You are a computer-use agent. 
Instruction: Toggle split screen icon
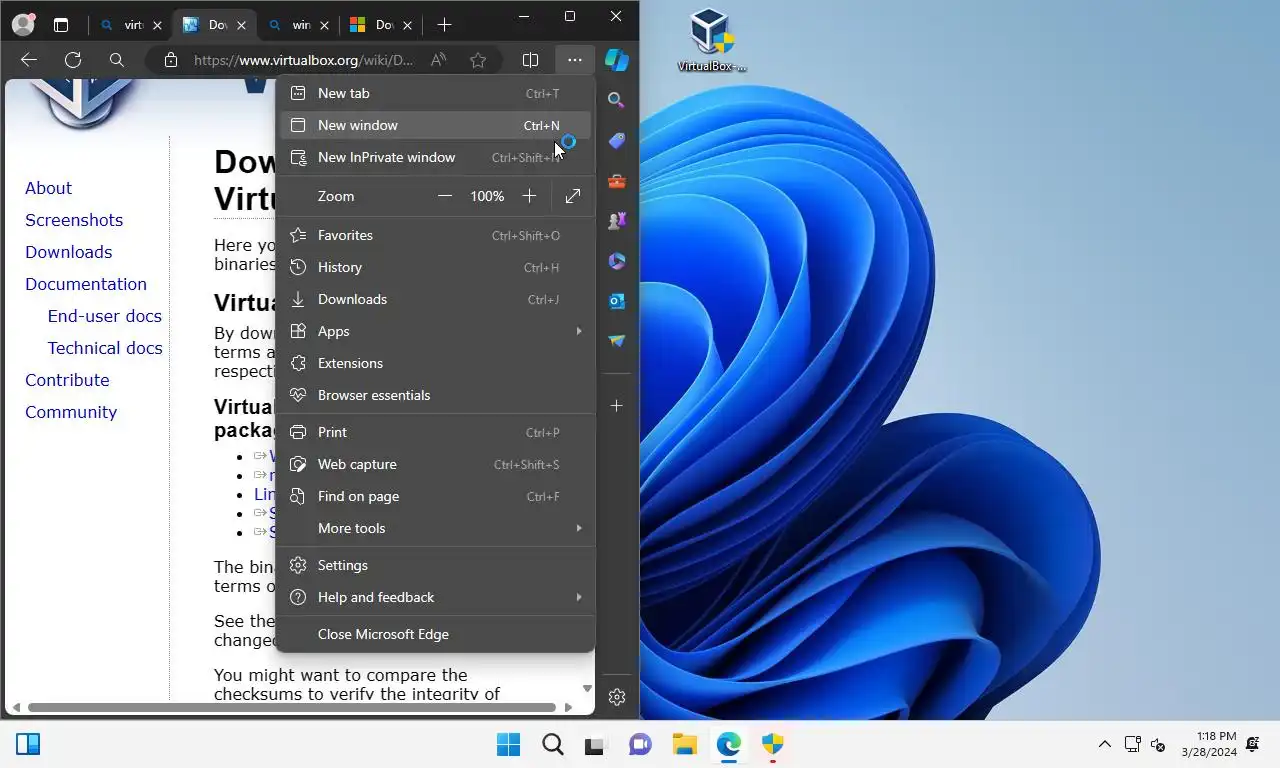coord(531,60)
